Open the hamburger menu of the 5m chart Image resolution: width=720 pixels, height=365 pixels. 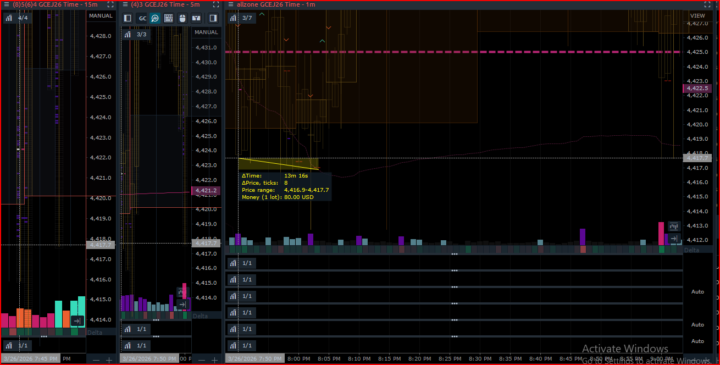(x=125, y=5)
